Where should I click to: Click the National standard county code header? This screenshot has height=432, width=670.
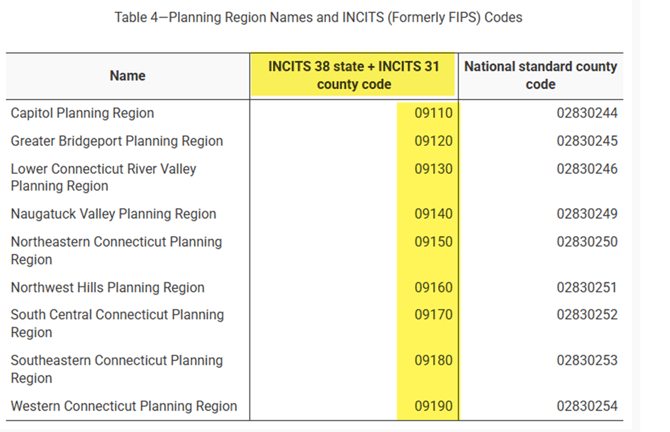point(541,75)
